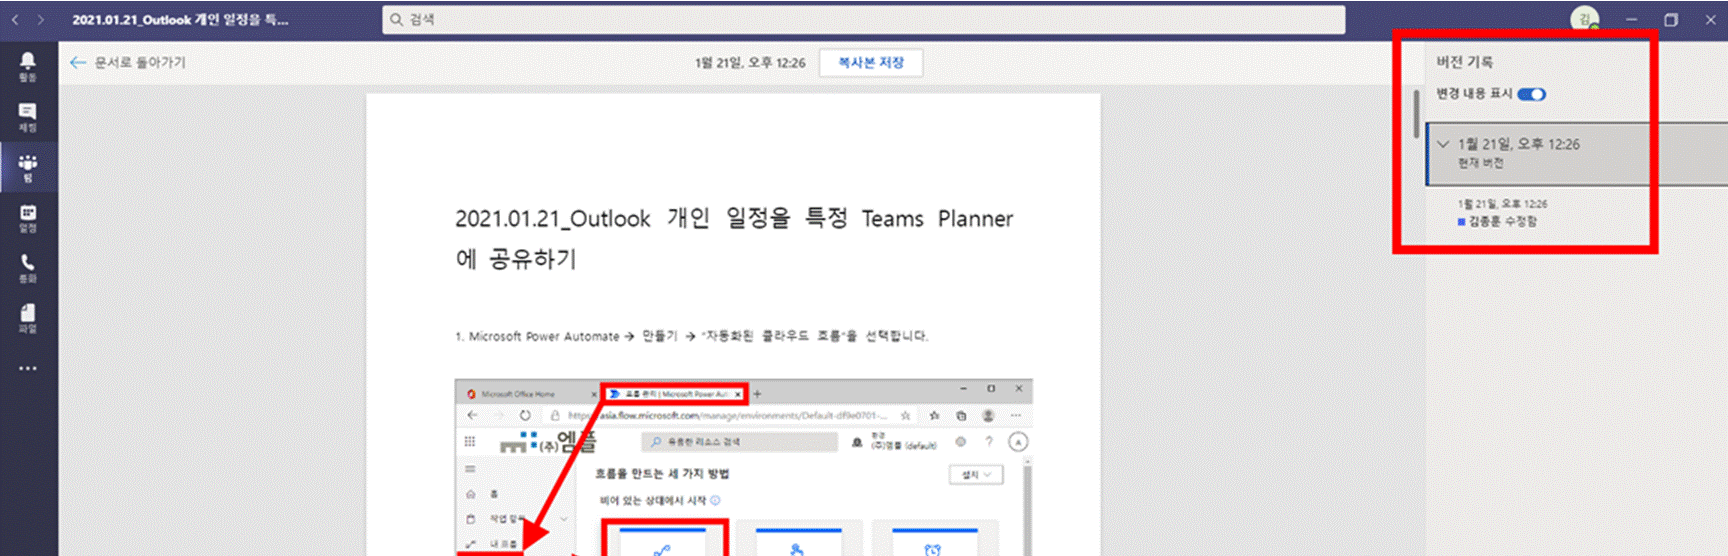Show more apps via the ellipsis icon
The height and width of the screenshot is (556, 1728).
[28, 368]
